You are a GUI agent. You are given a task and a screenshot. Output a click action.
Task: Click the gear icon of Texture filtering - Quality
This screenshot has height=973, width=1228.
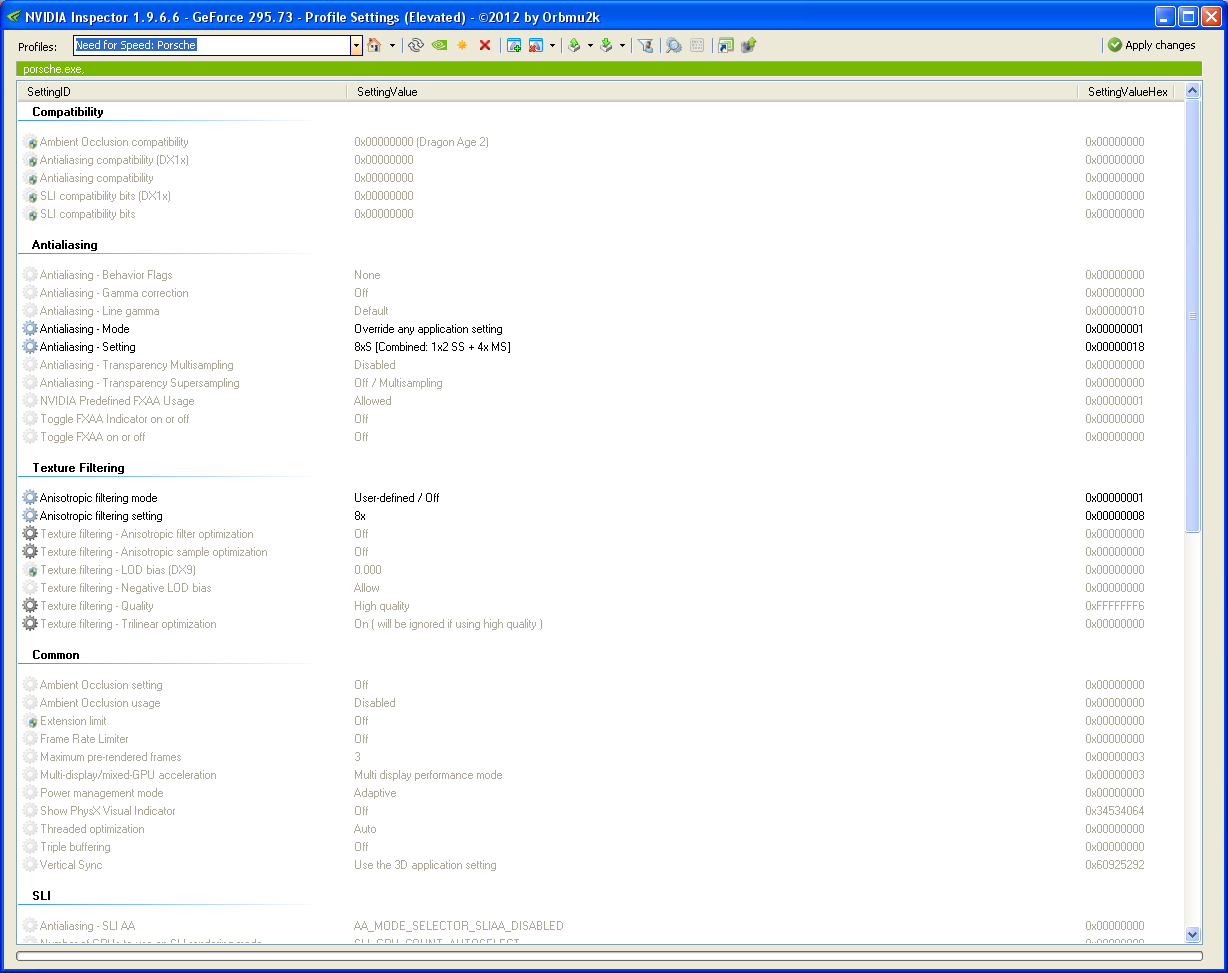(30, 606)
